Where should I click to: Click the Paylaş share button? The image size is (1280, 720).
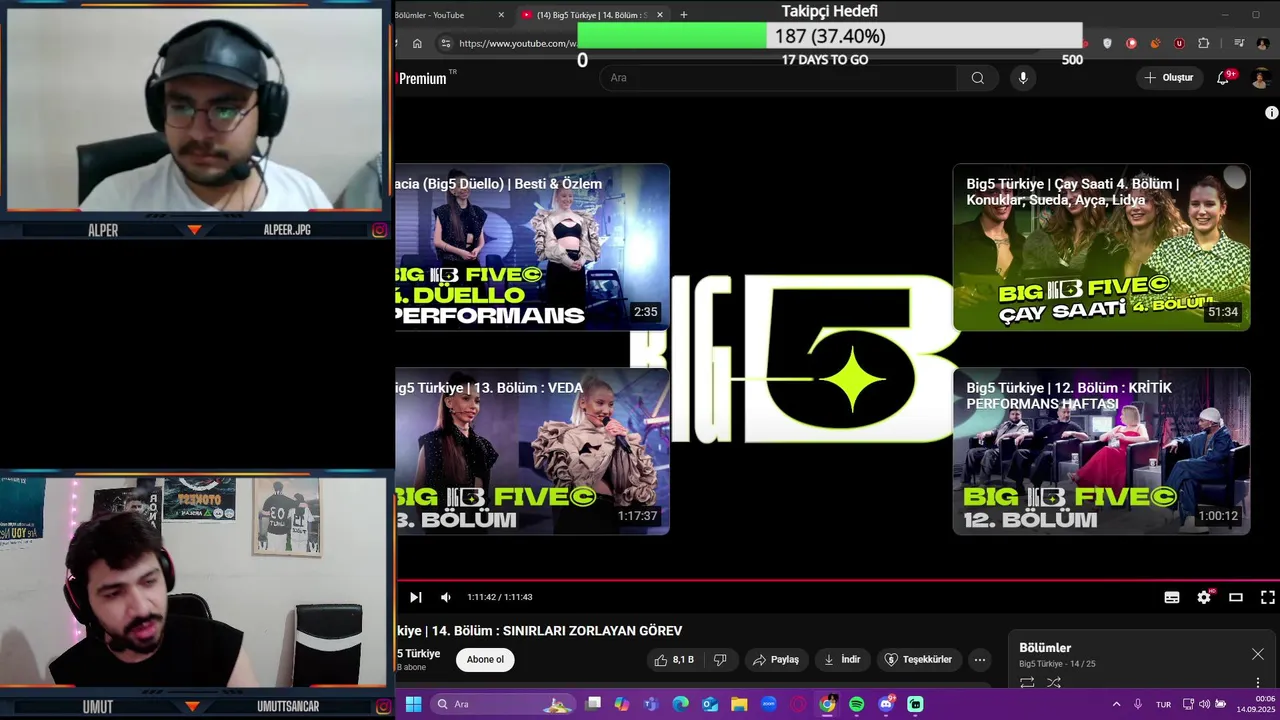[776, 660]
